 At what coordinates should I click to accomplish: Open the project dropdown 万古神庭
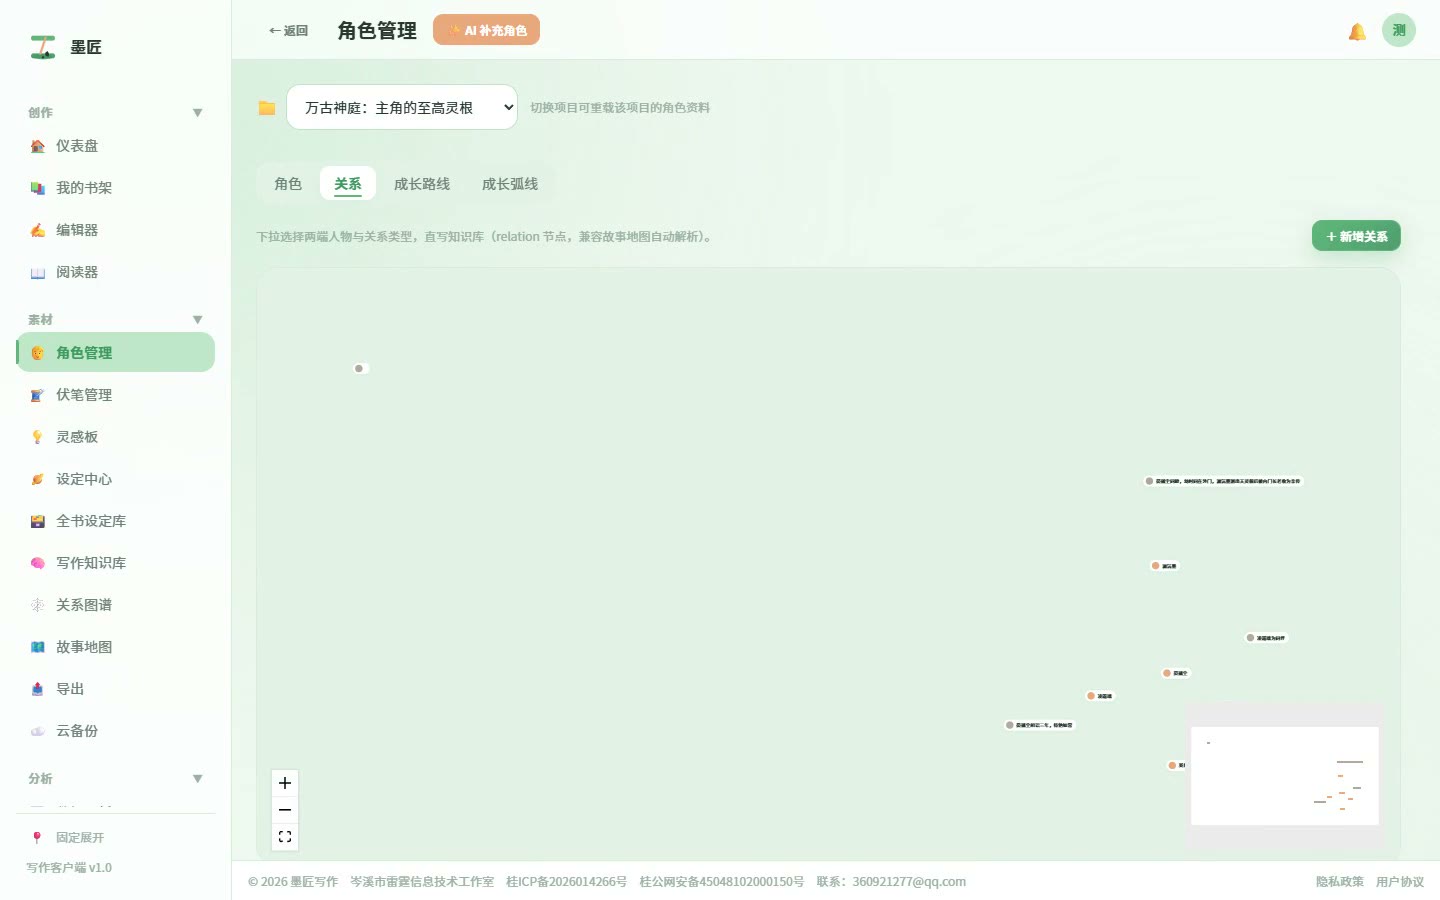[402, 107]
